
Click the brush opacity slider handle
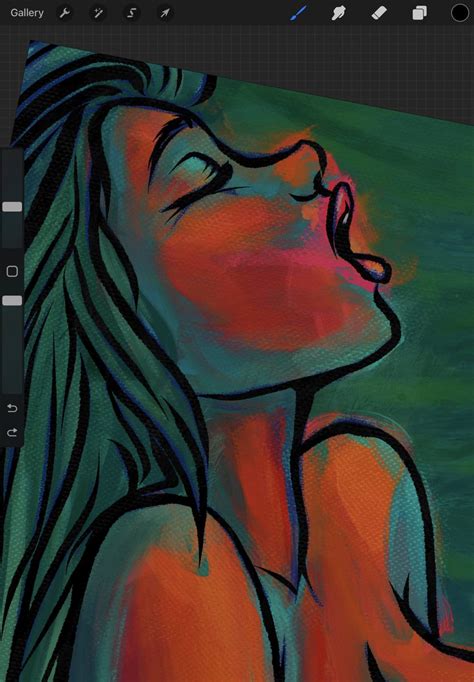click(12, 301)
